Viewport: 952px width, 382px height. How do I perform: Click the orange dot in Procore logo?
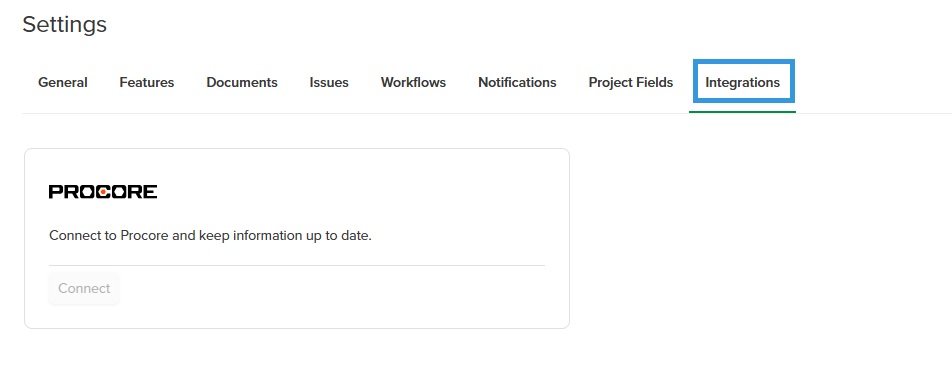click(x=104, y=192)
